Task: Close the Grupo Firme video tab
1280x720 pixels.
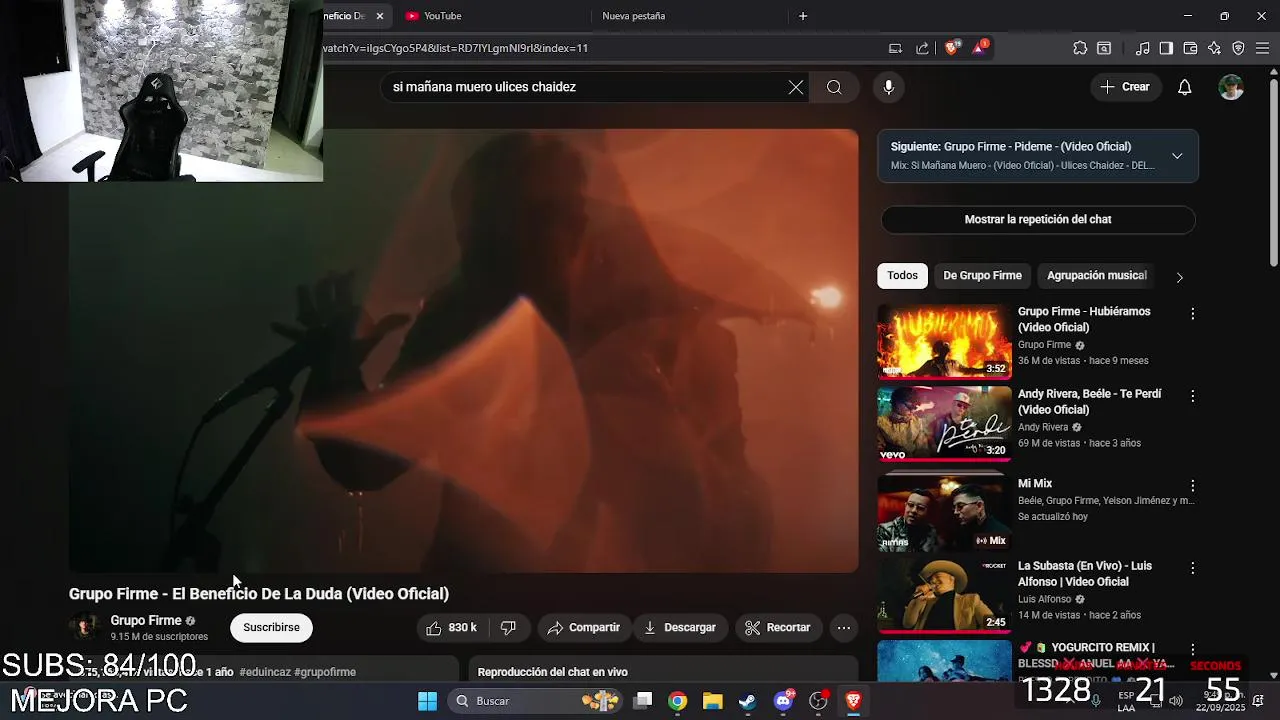Action: click(x=380, y=16)
